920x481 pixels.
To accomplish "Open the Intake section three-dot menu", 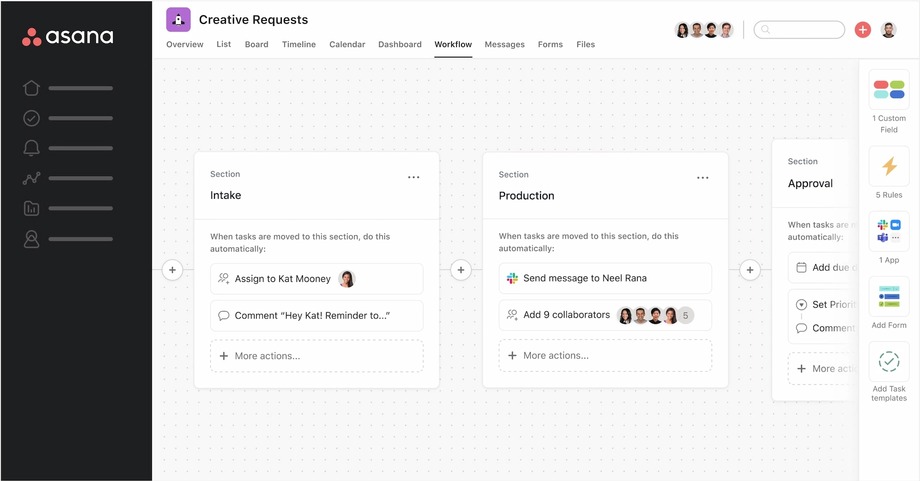I will point(414,177).
